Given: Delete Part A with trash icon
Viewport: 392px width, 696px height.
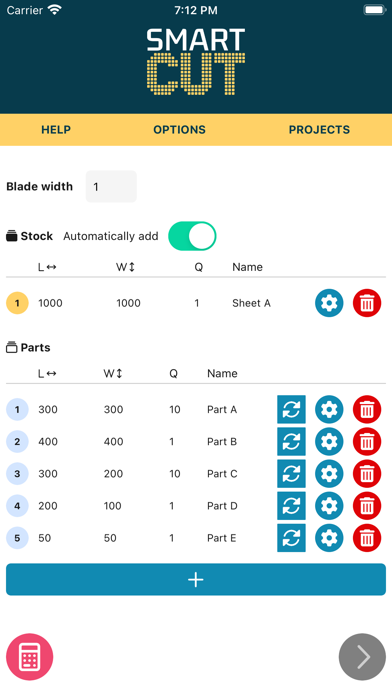Looking at the screenshot, I should 367,409.
